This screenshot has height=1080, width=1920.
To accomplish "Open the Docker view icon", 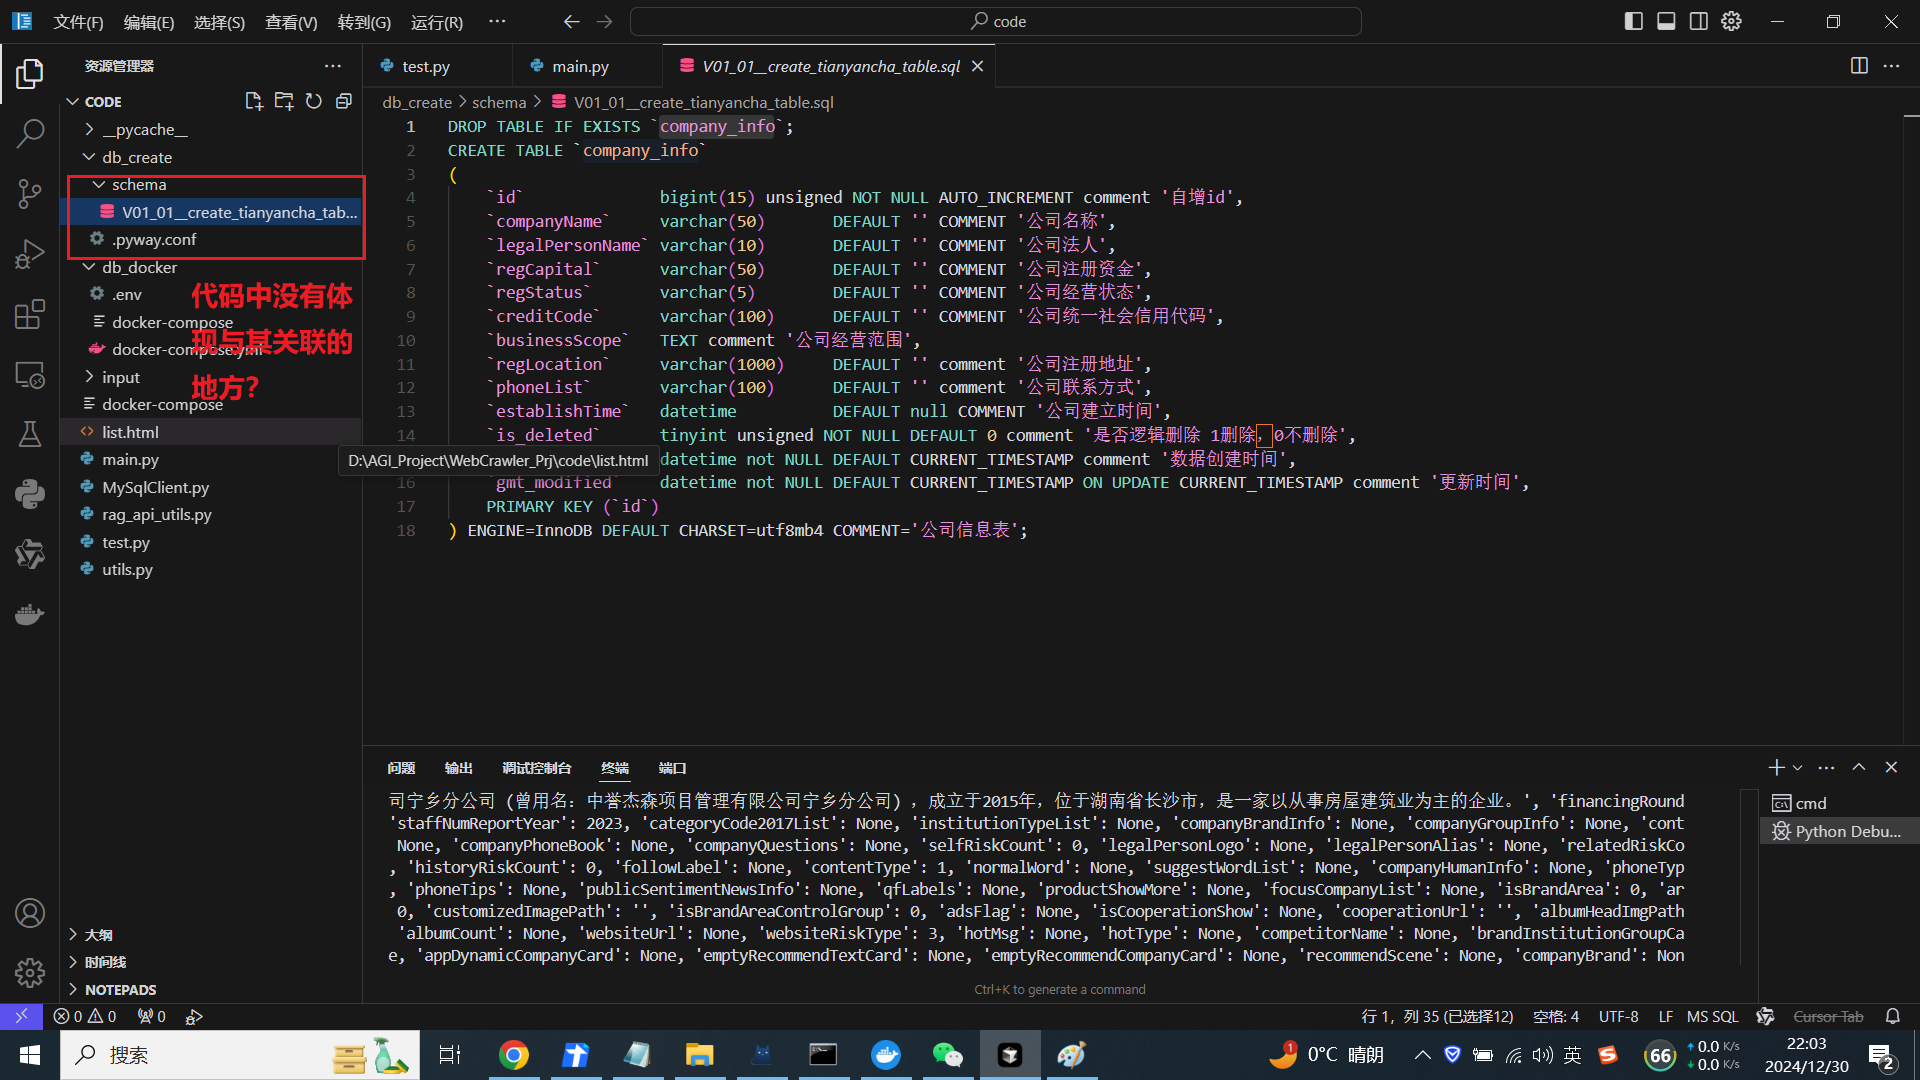I will click(x=30, y=614).
